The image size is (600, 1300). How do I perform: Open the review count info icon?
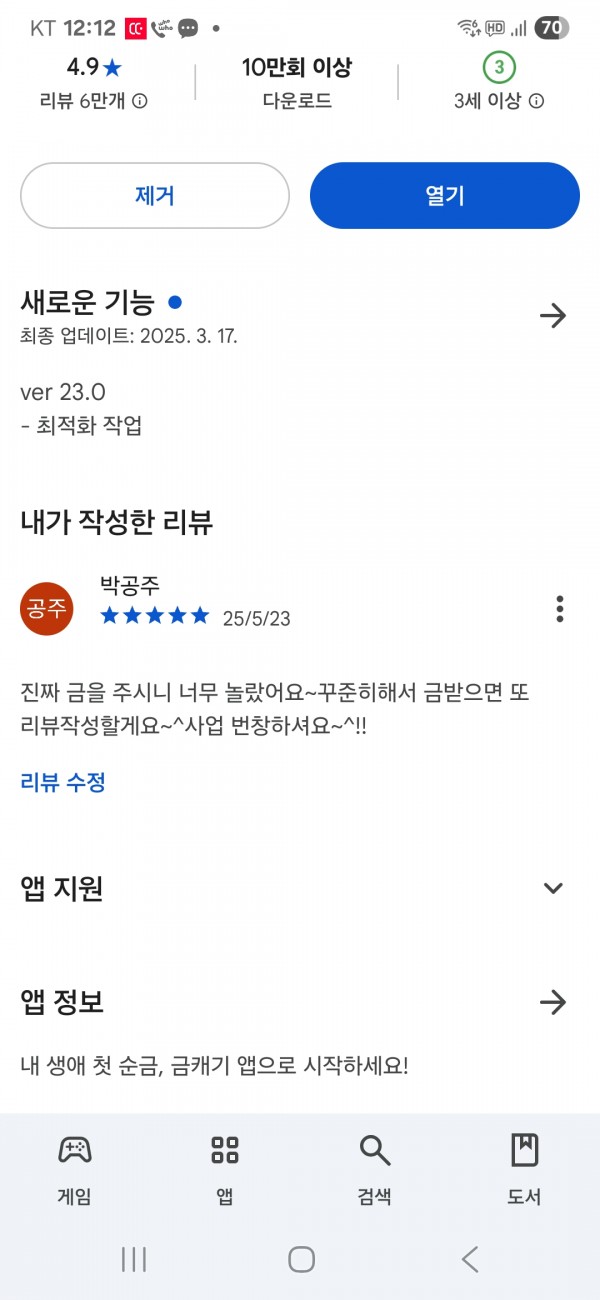tap(141, 101)
